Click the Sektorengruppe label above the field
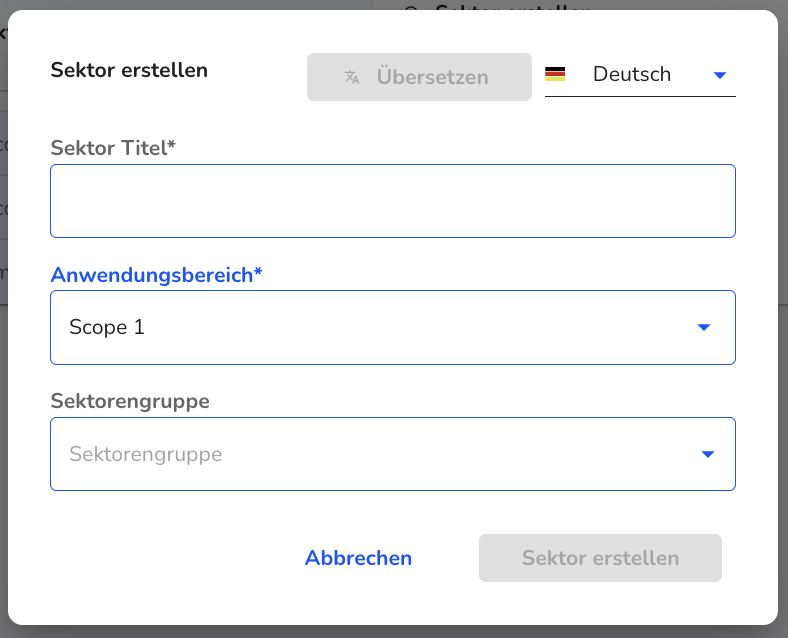Viewport: 788px width, 638px height. pos(130,401)
